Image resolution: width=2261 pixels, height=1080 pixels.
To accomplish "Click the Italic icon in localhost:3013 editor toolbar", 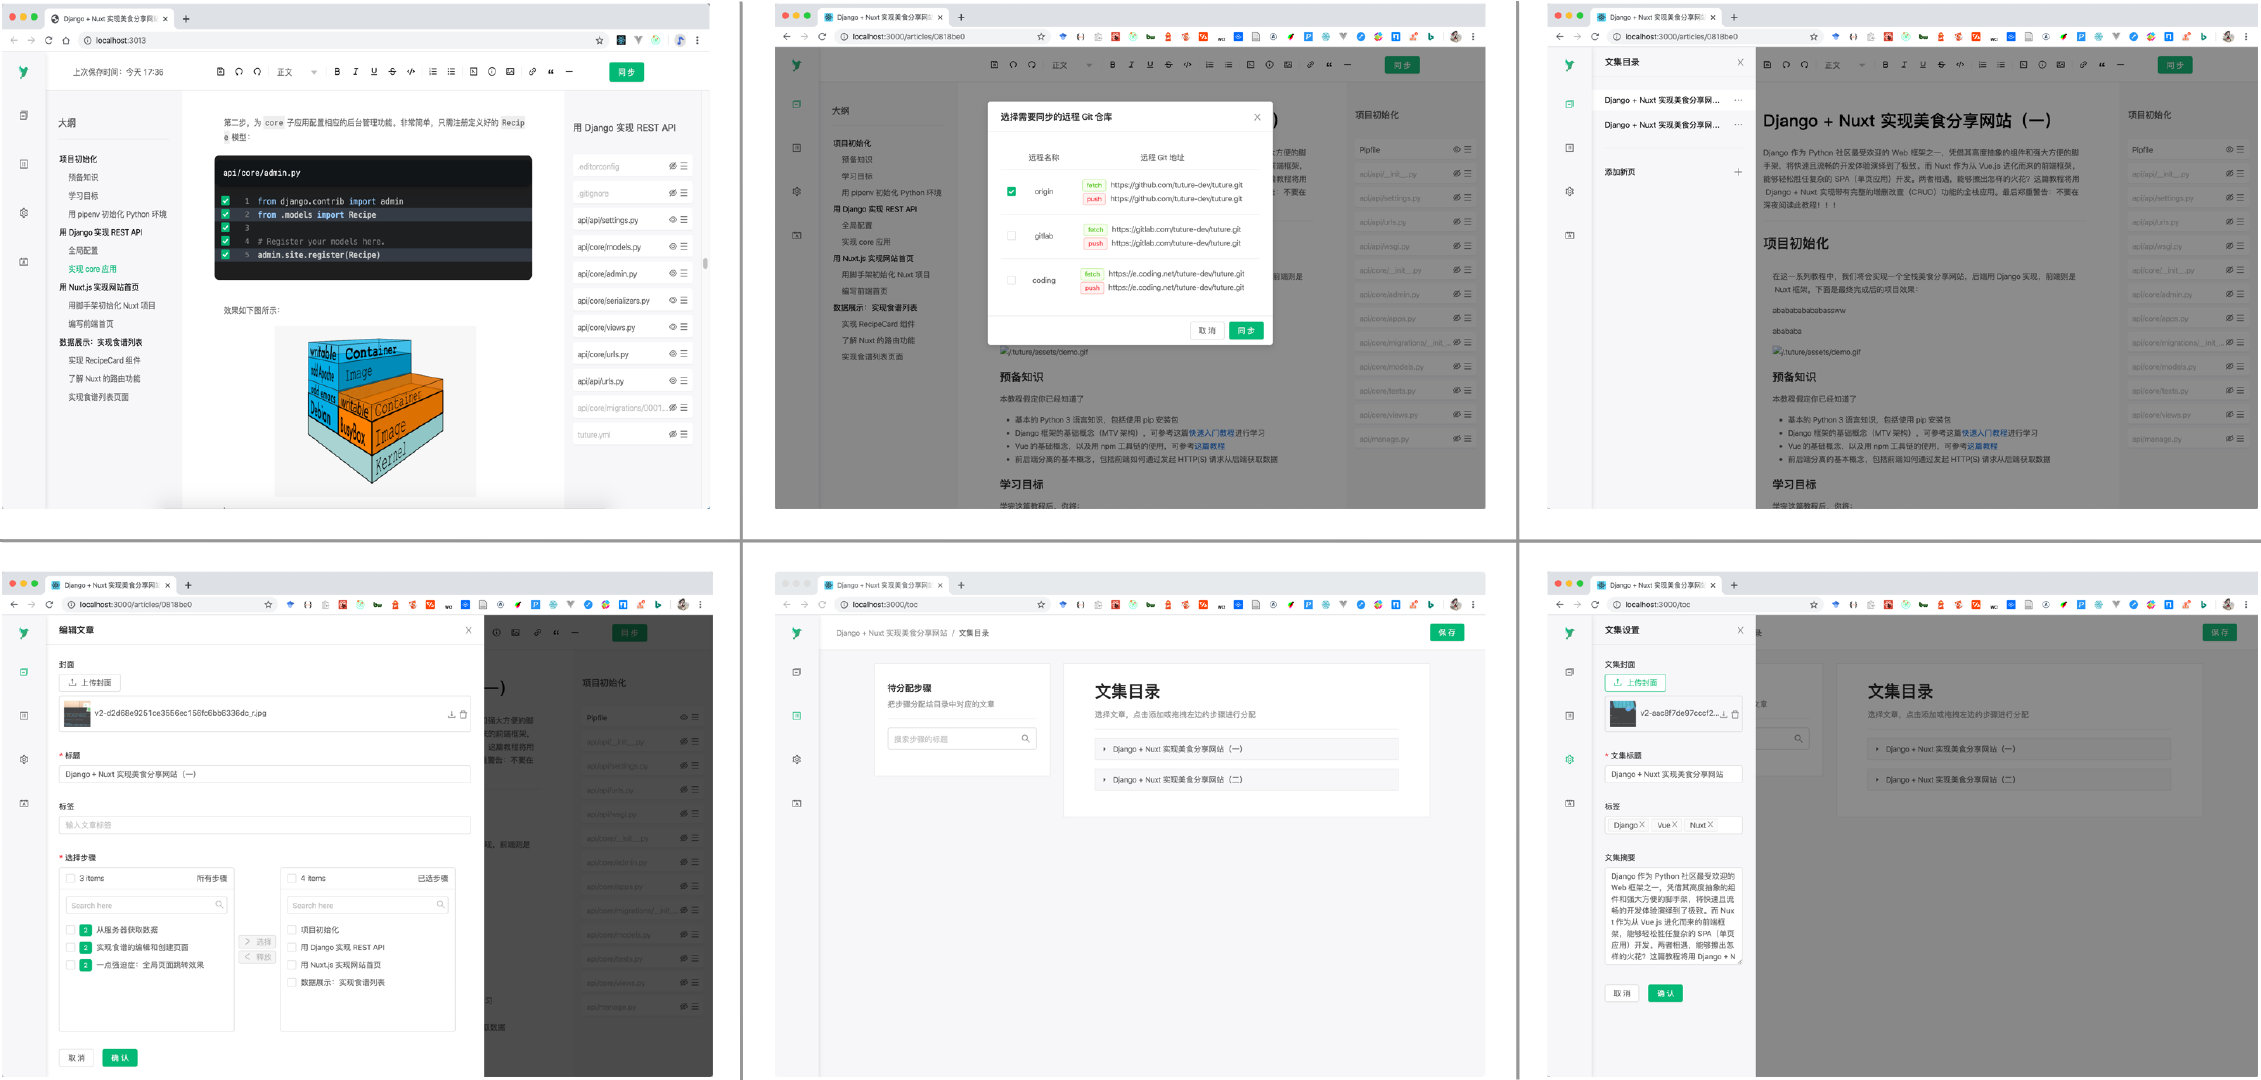I will point(355,72).
